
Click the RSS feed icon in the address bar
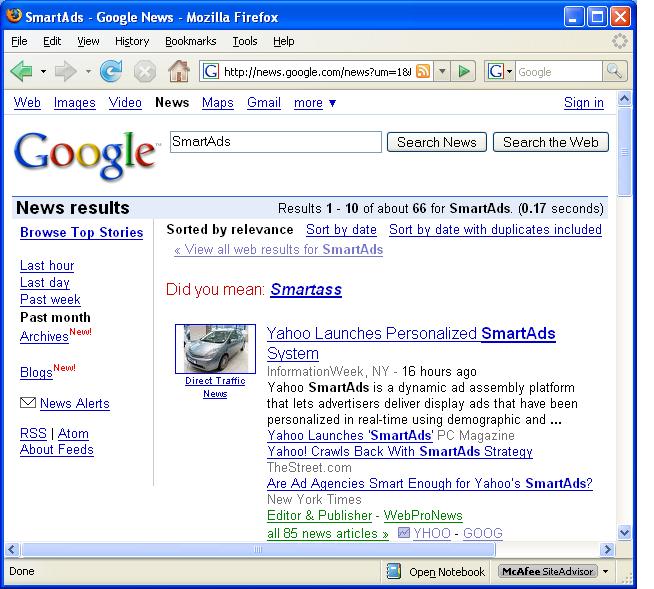tap(423, 71)
